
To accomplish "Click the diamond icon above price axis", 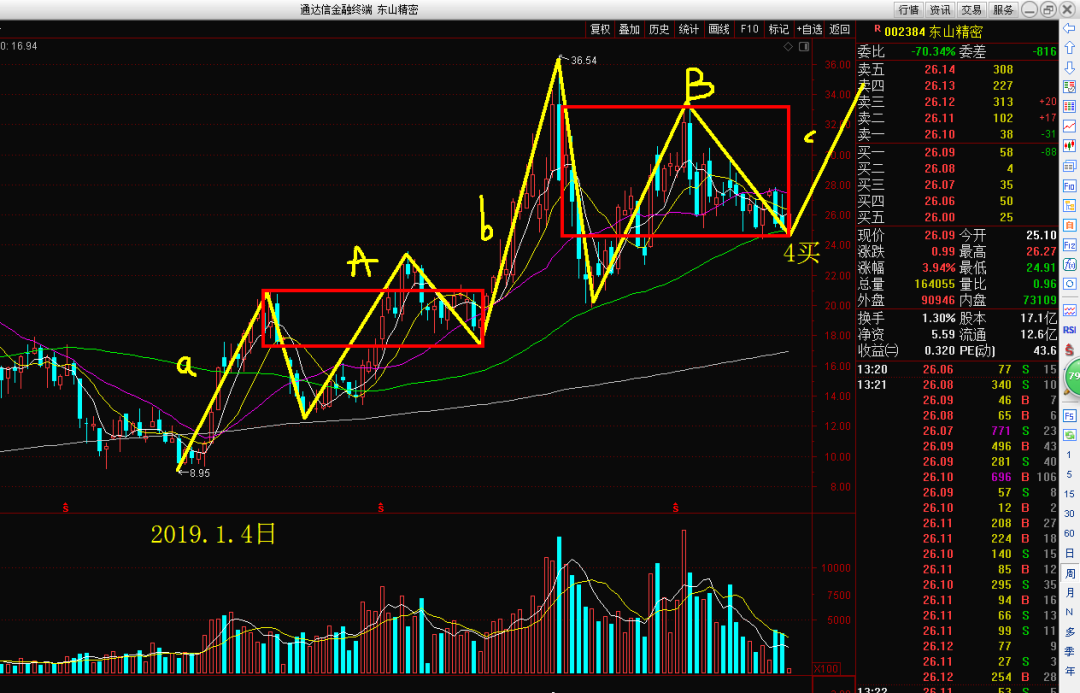I will (x=788, y=47).
